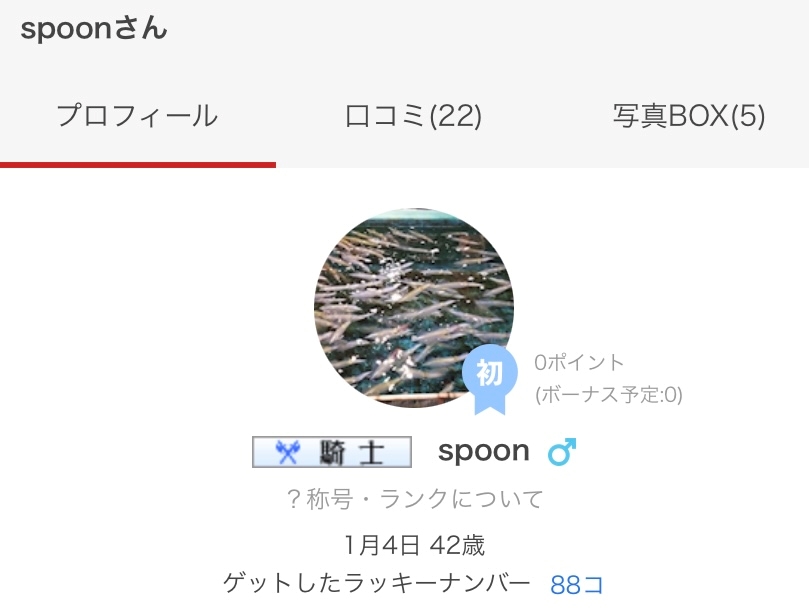Click the (ボーナス予定:0) bonus text
The image size is (809, 612).
pyautogui.click(x=608, y=395)
